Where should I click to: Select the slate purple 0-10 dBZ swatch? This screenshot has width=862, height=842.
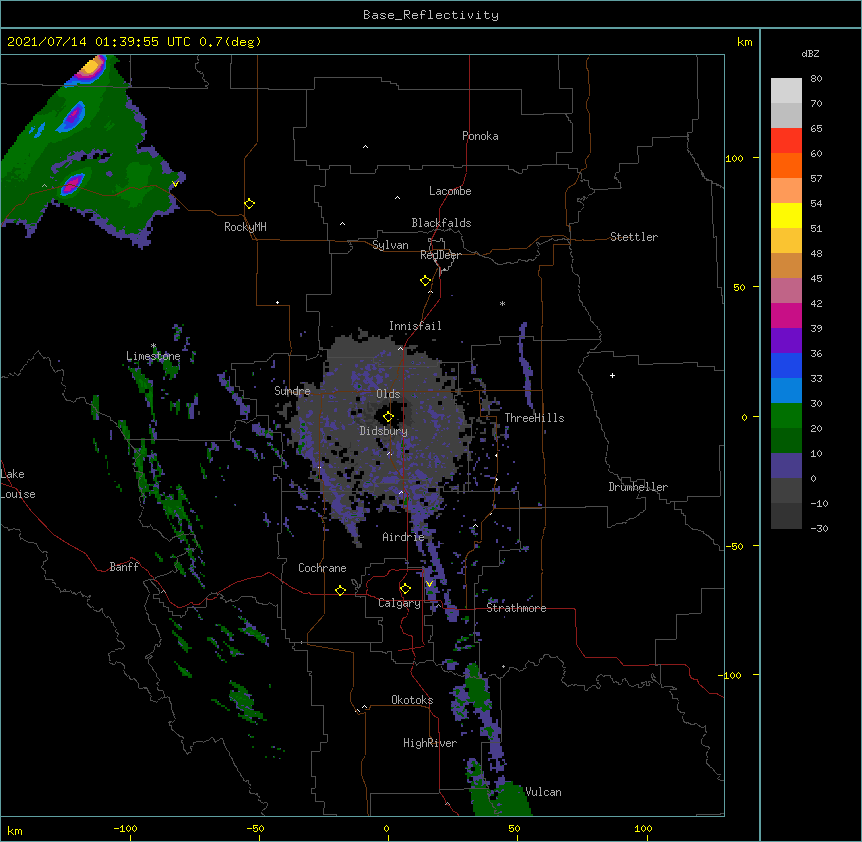(786, 466)
